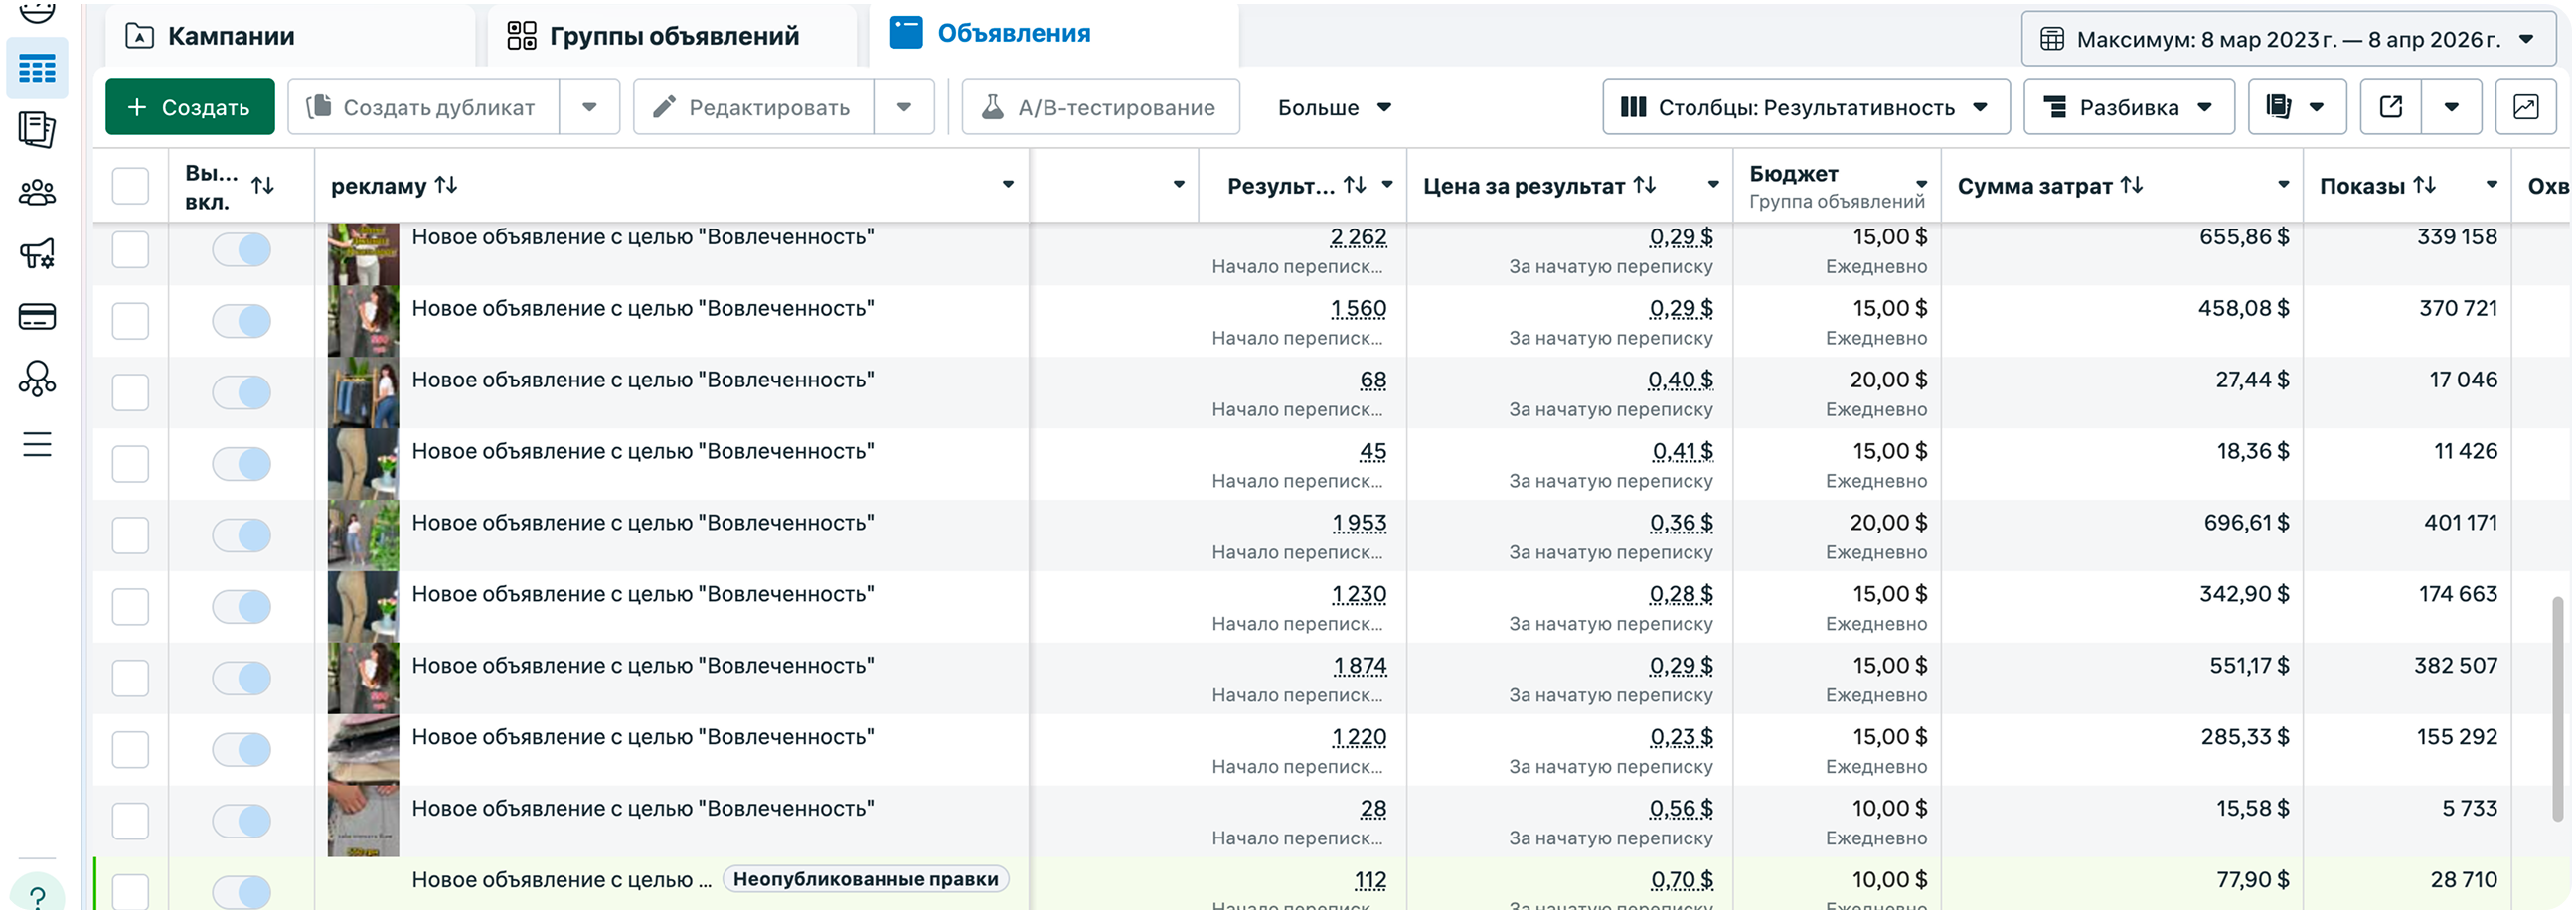Tick checkbox of the row spending 655,86 $
Image resolution: width=2576 pixels, height=914 pixels.
click(x=131, y=250)
